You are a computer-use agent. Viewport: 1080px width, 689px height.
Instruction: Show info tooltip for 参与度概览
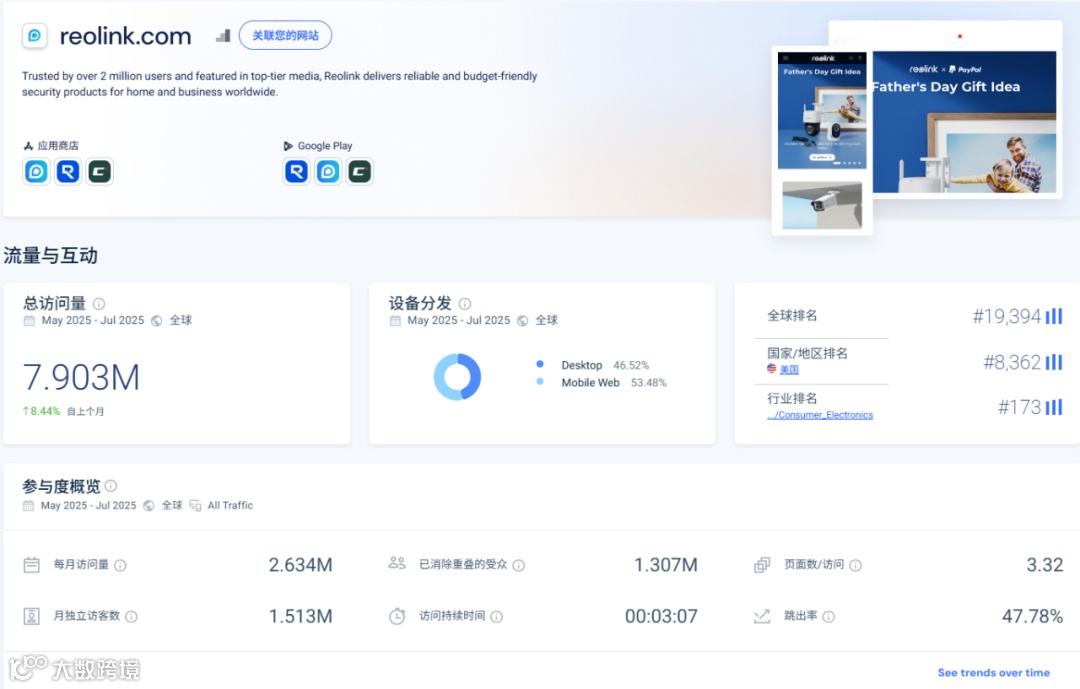tap(111, 486)
